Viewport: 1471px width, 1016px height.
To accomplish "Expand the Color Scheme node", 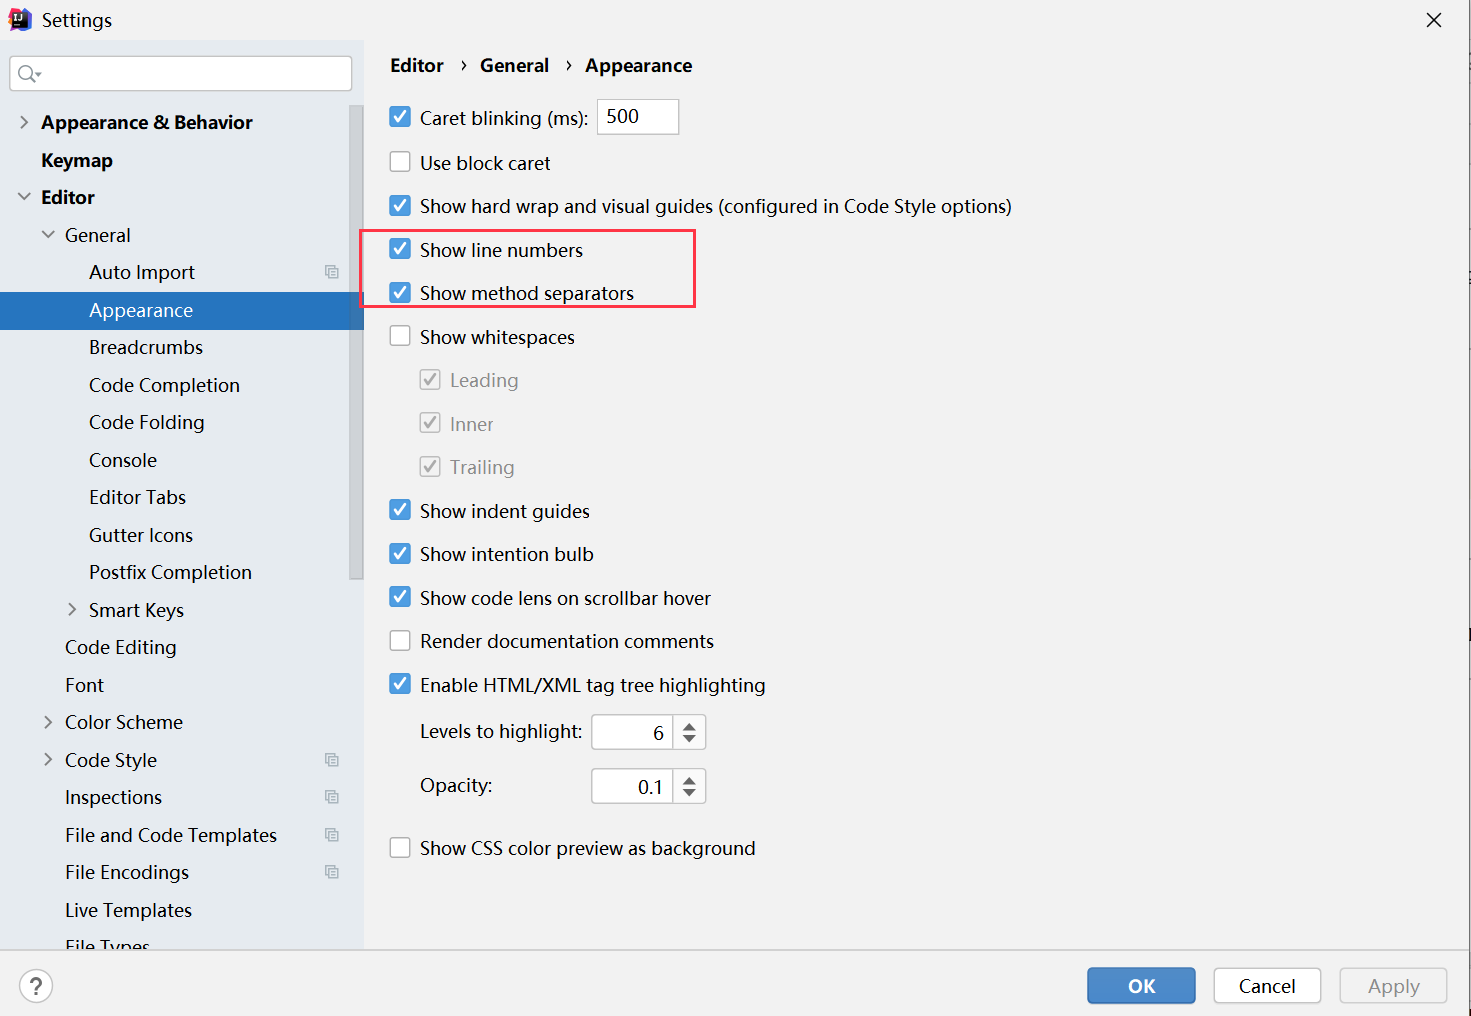I will pos(48,722).
